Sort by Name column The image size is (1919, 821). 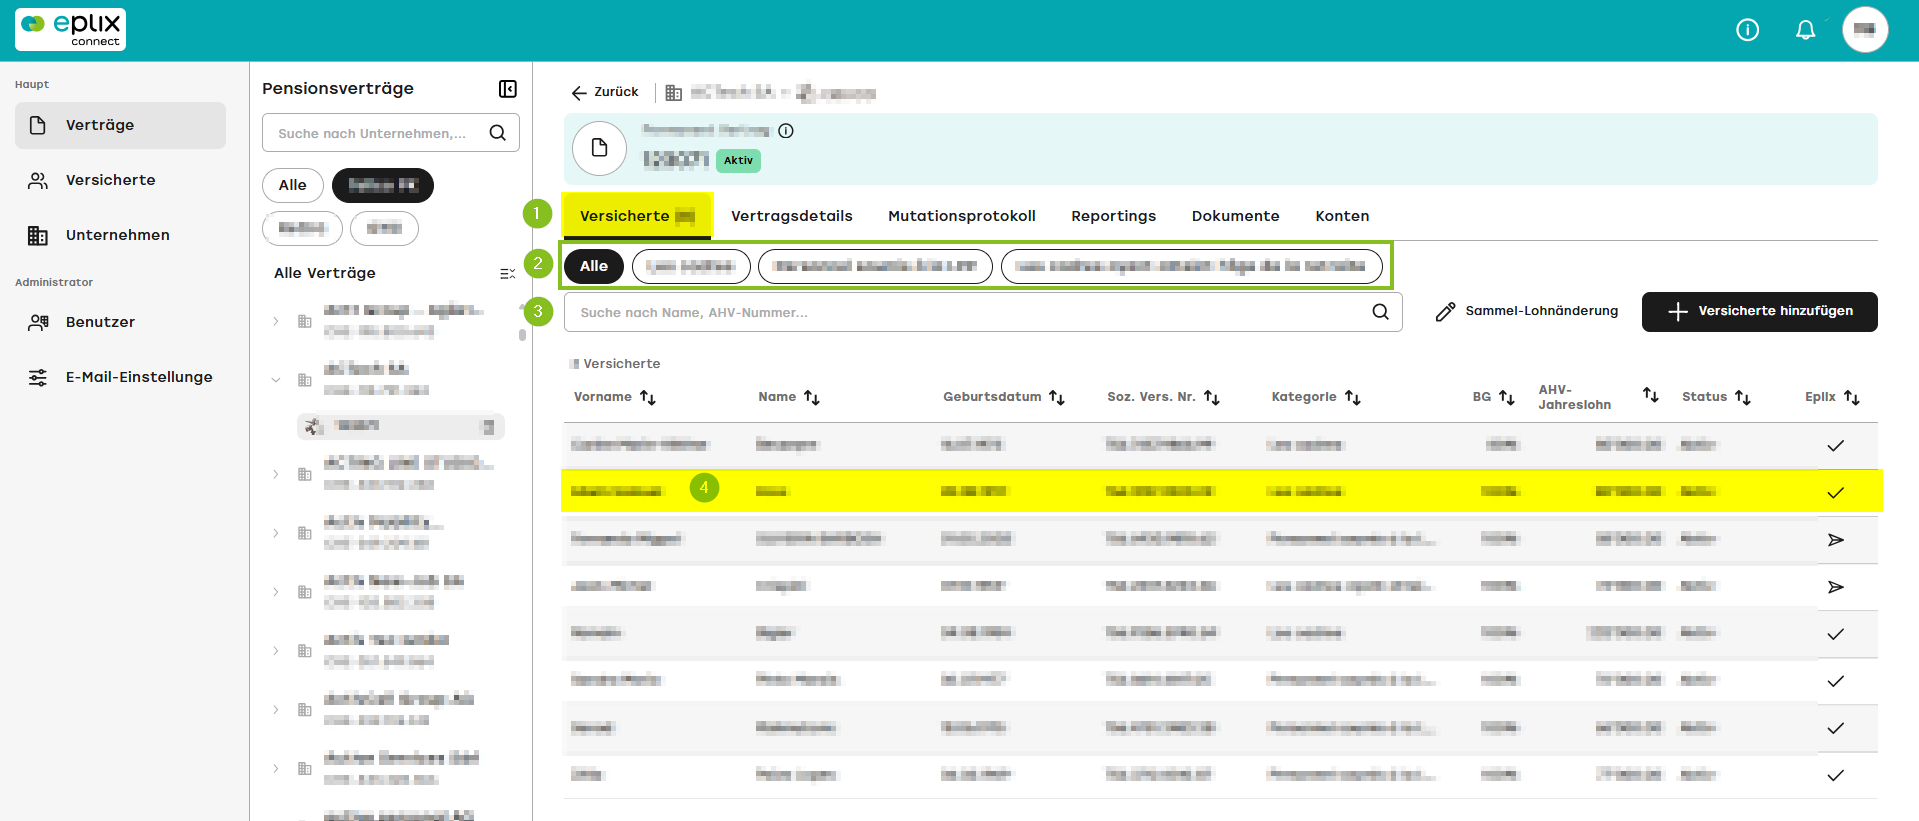click(x=812, y=398)
